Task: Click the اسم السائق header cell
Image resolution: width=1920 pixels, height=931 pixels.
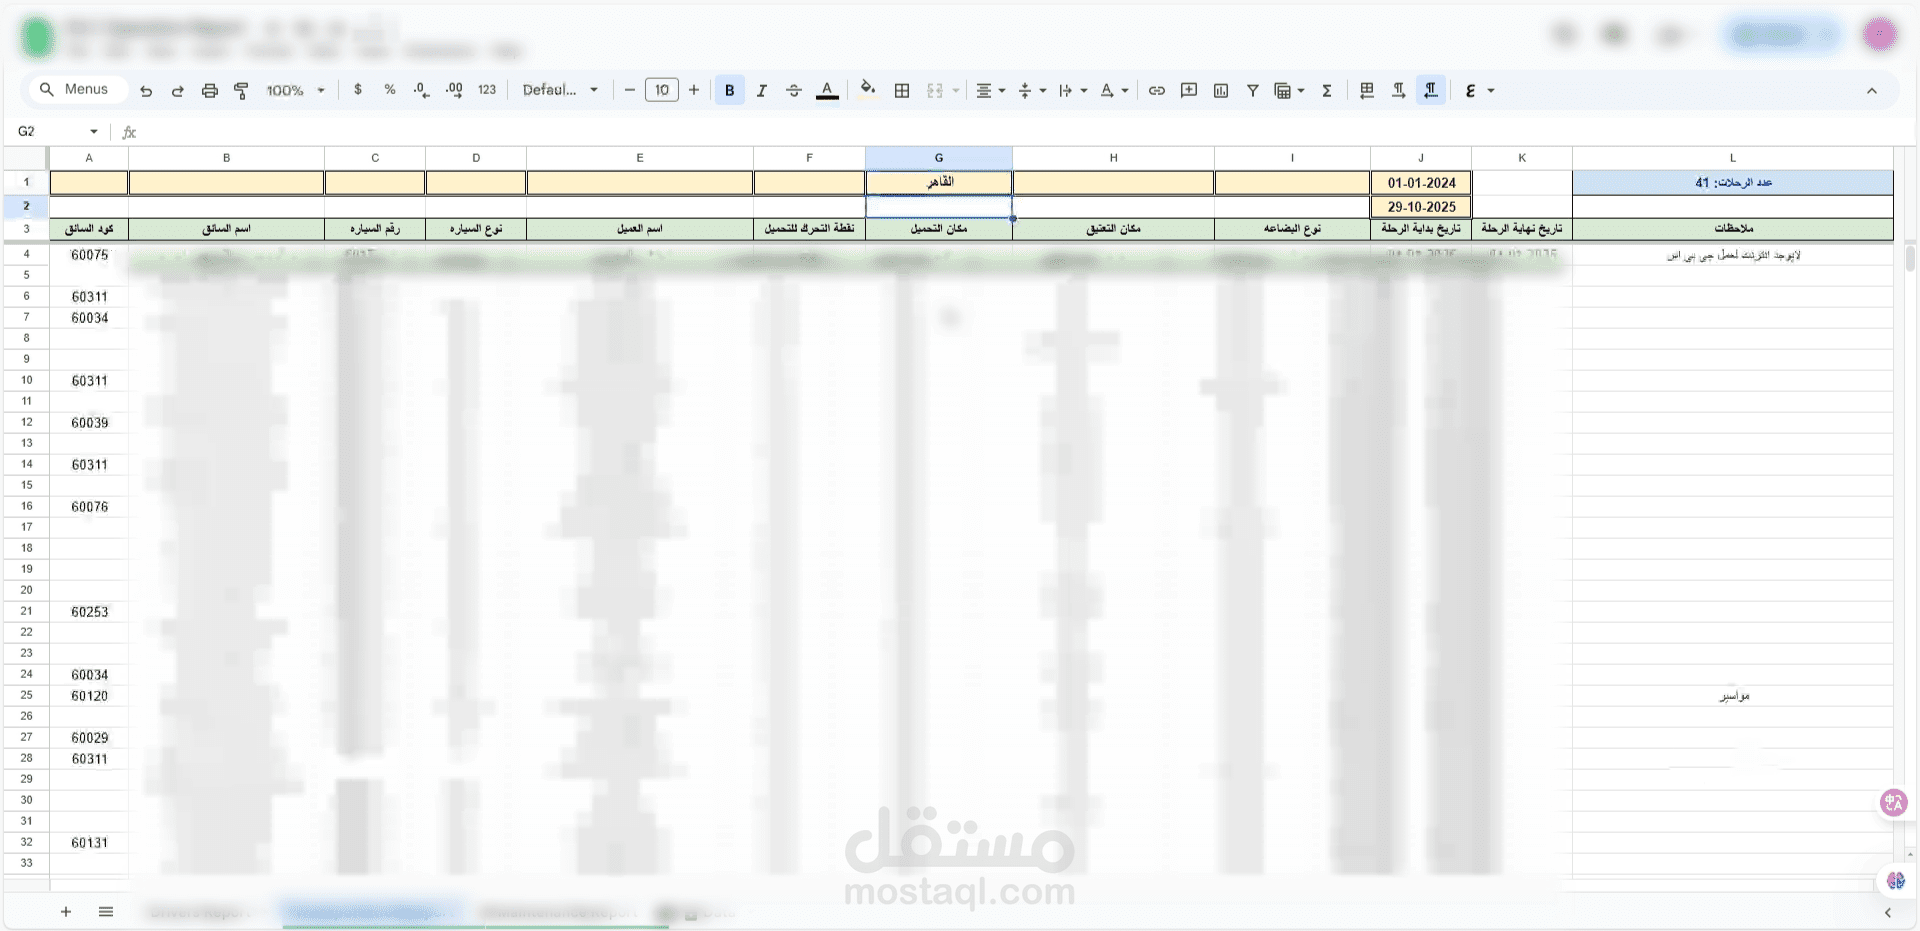Action: 226,229
